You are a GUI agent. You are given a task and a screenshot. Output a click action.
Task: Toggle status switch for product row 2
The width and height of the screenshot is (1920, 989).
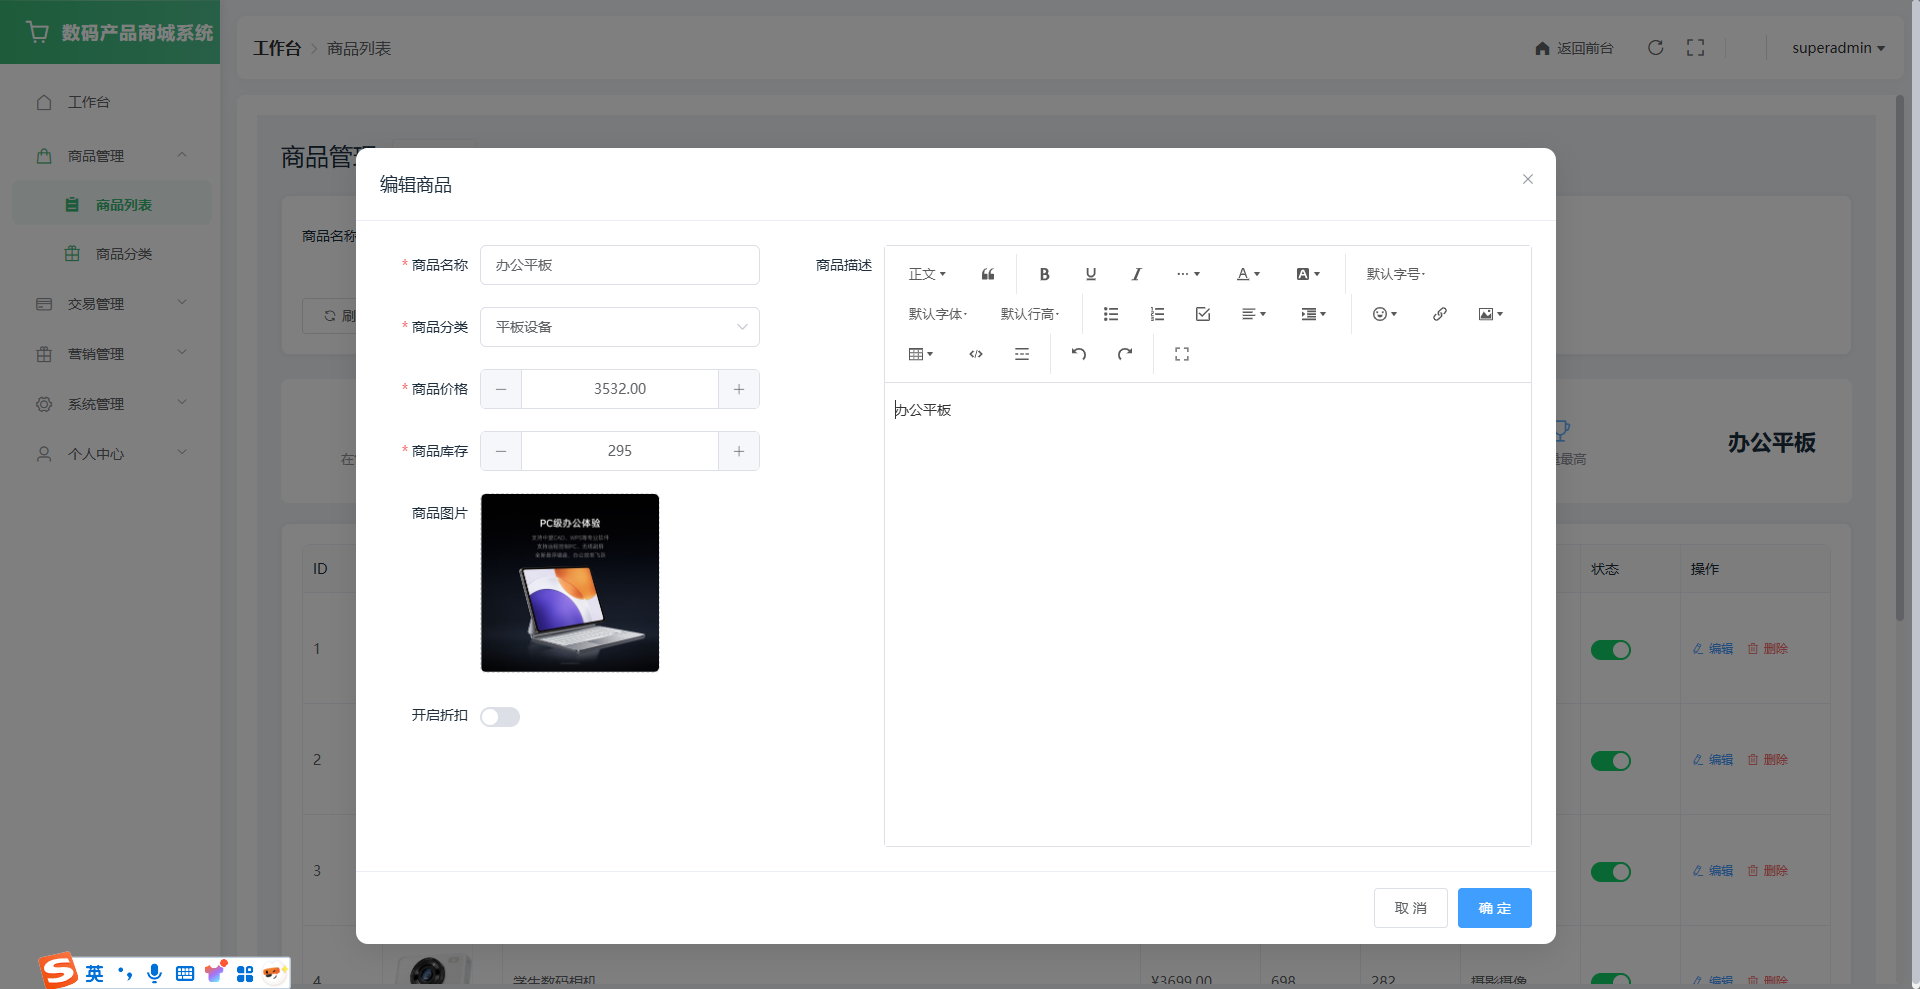coord(1610,761)
